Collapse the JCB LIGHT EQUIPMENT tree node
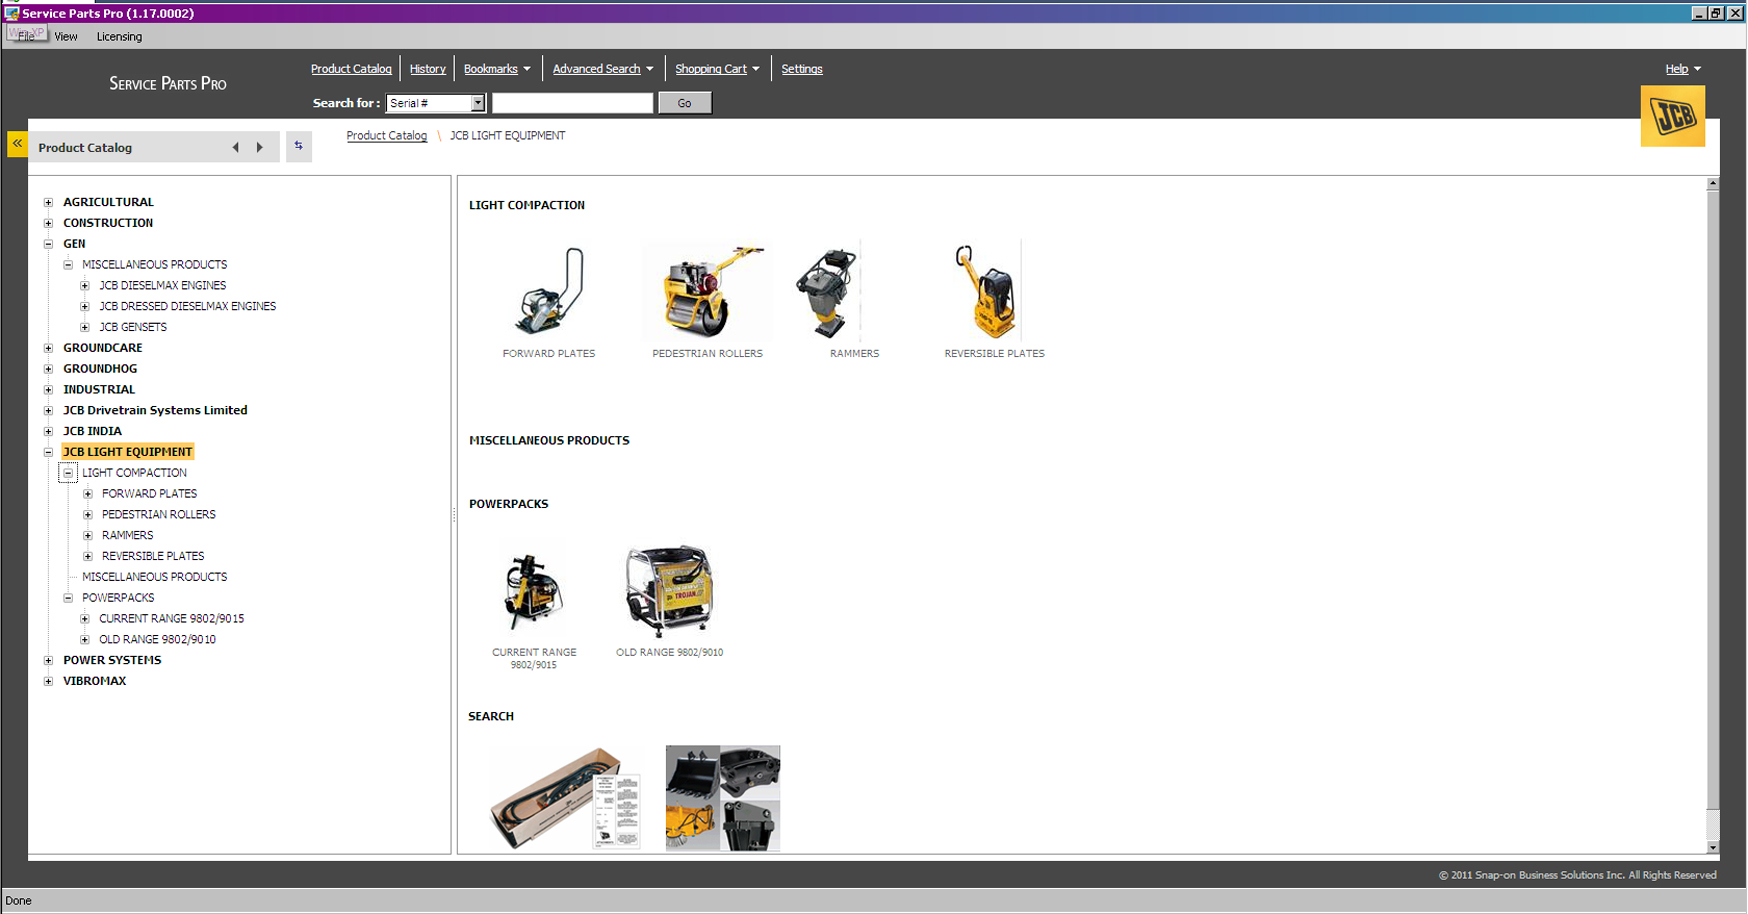 48,452
